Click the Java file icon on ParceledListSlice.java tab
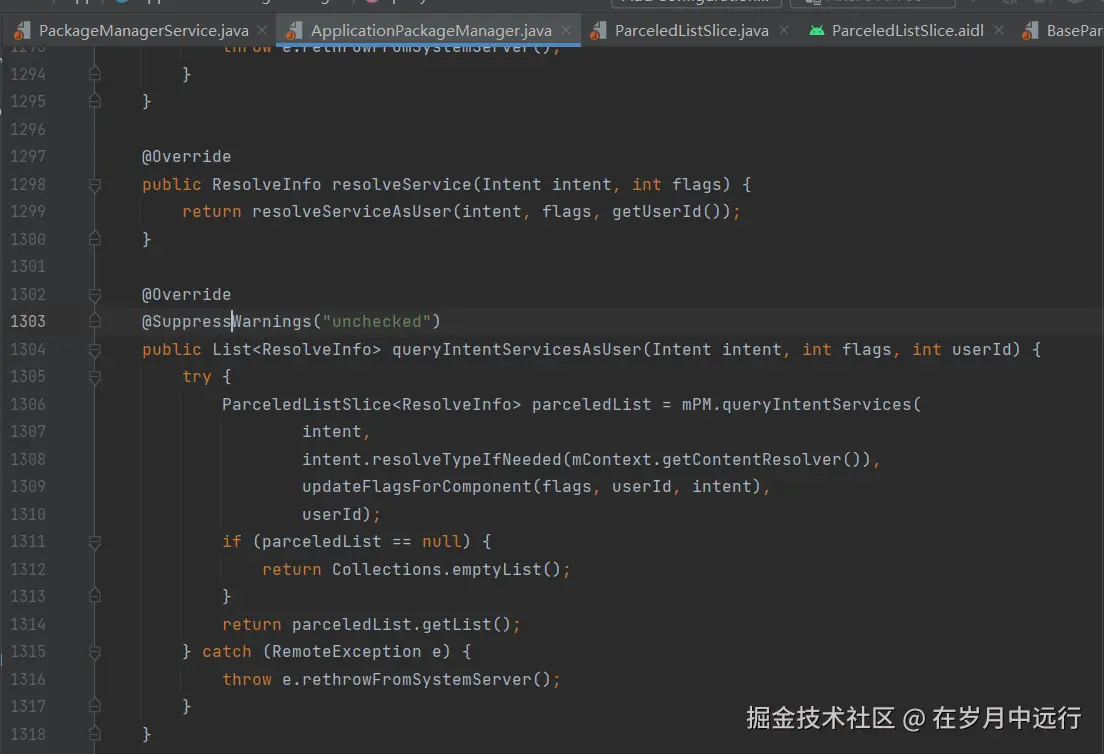 click(x=598, y=30)
